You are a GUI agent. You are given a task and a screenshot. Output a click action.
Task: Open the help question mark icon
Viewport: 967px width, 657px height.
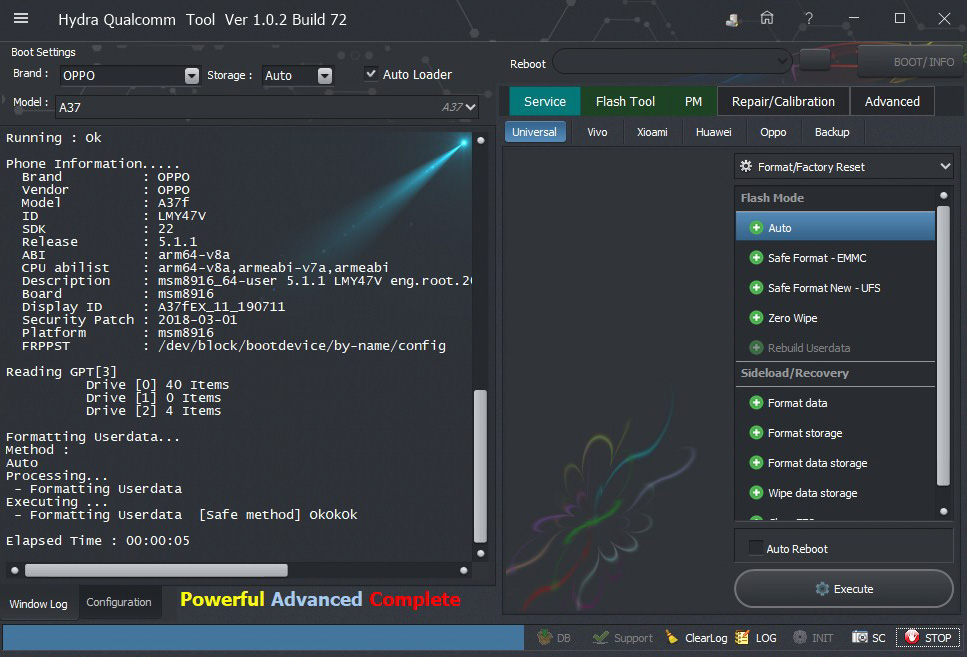coord(809,19)
